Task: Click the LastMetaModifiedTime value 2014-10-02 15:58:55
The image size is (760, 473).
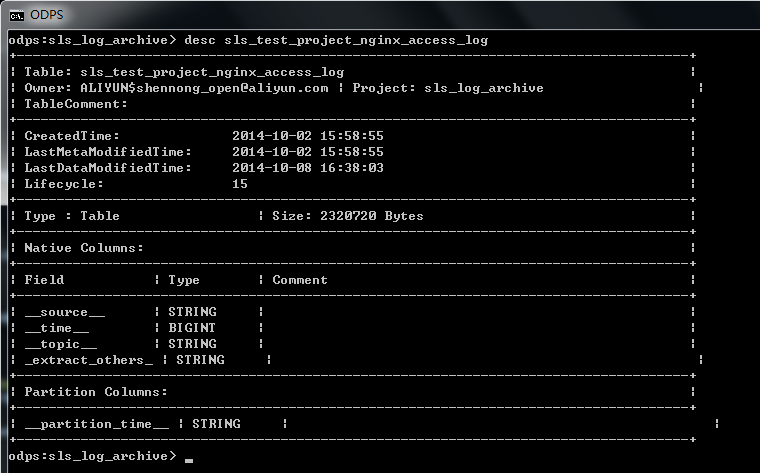Action: click(308, 152)
